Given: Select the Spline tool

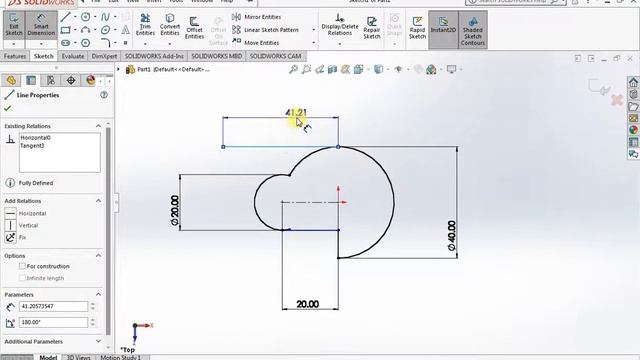Looking at the screenshot, I should (105, 17).
